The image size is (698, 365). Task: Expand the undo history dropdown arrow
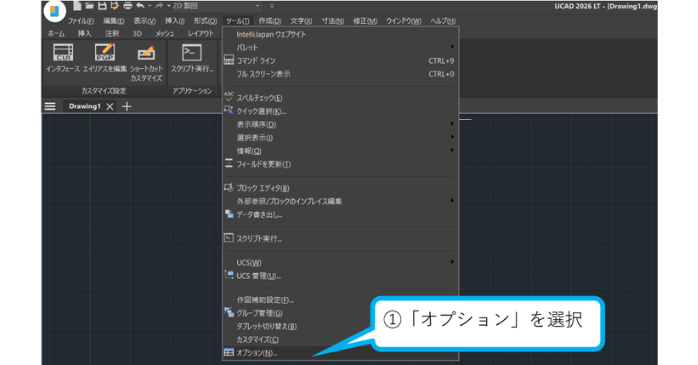[x=150, y=6]
